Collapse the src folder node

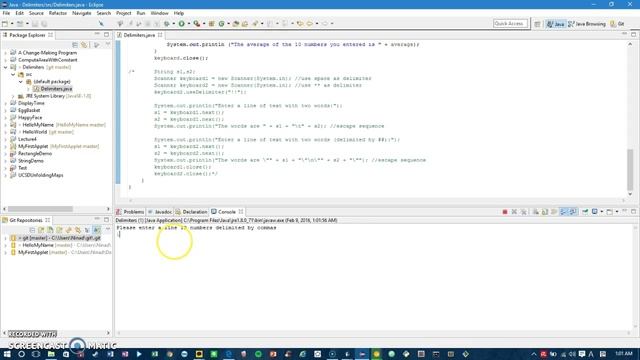[13, 75]
